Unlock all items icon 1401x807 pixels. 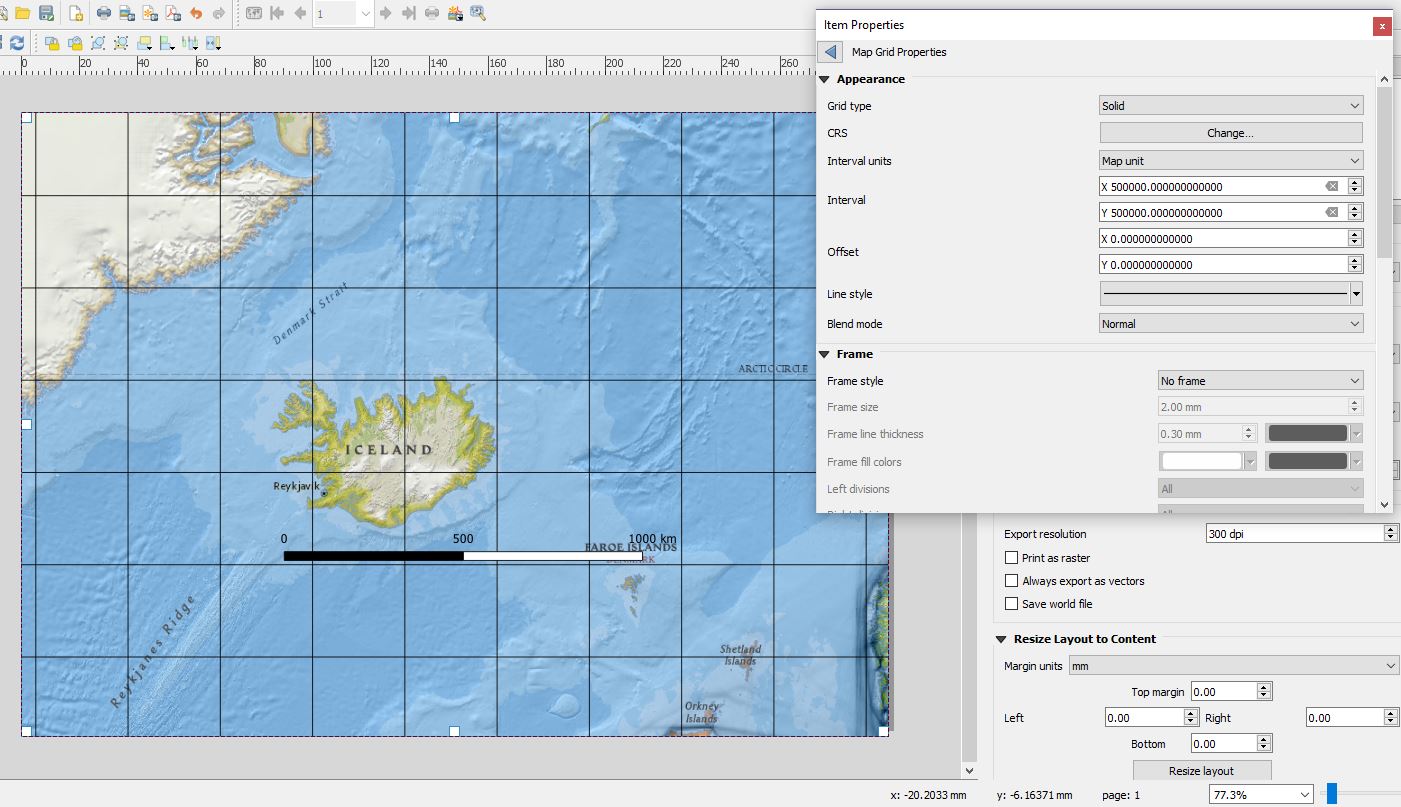(x=75, y=43)
